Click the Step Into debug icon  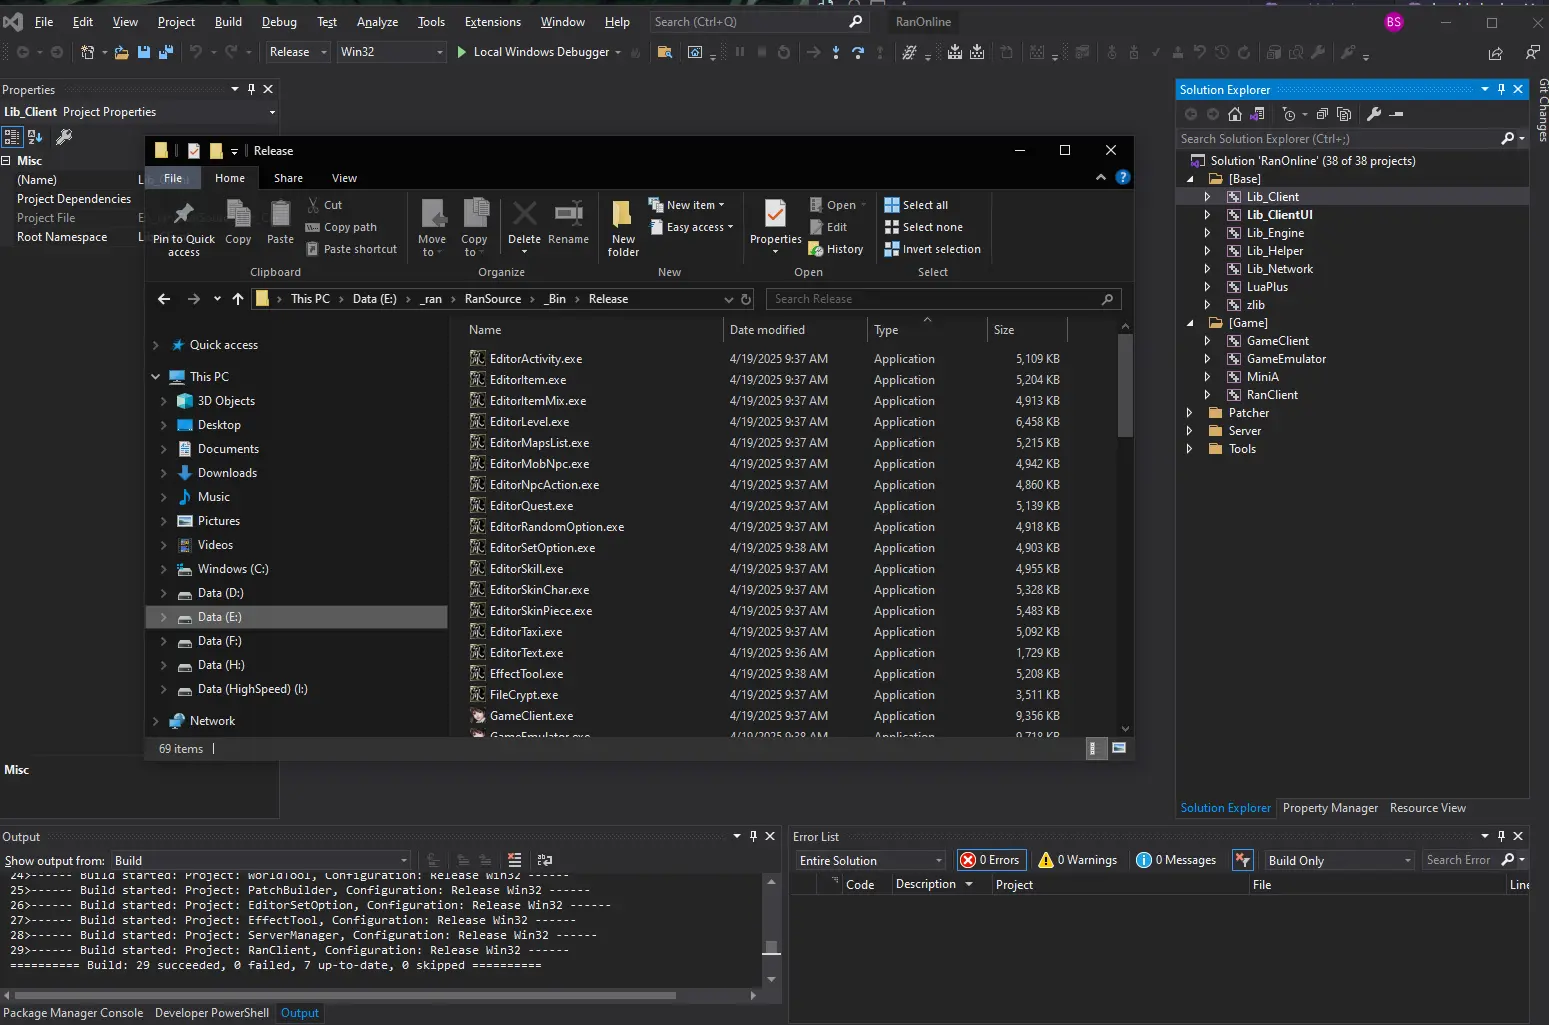click(836, 52)
